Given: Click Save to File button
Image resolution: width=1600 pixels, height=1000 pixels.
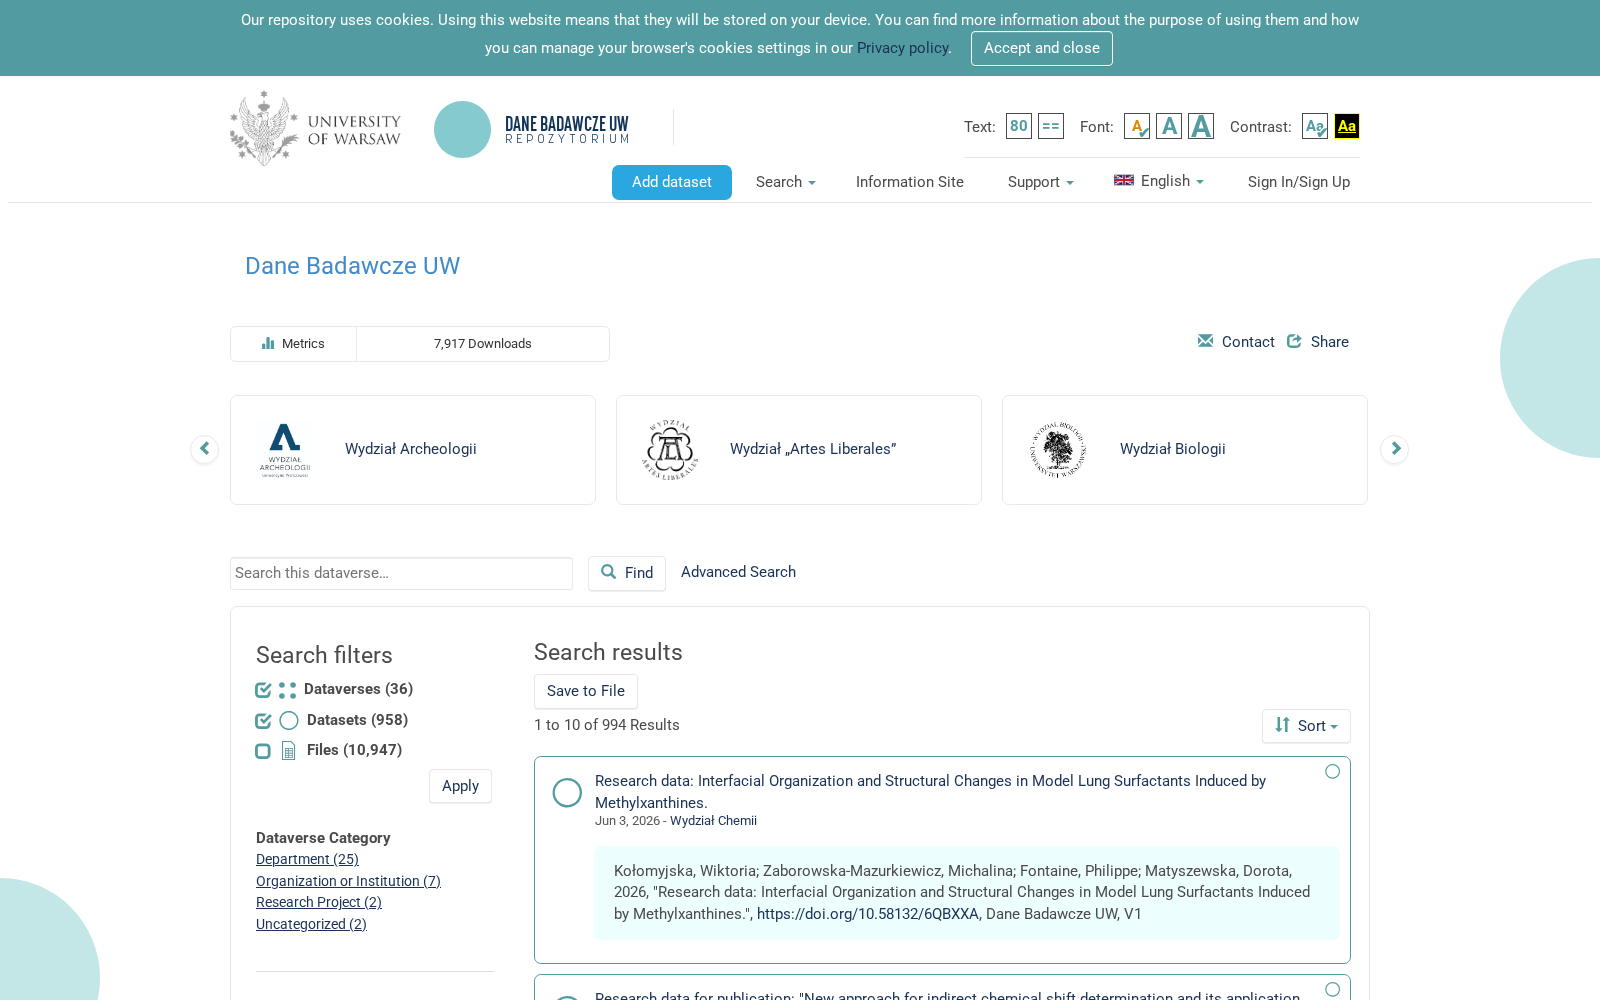Looking at the screenshot, I should click(586, 691).
